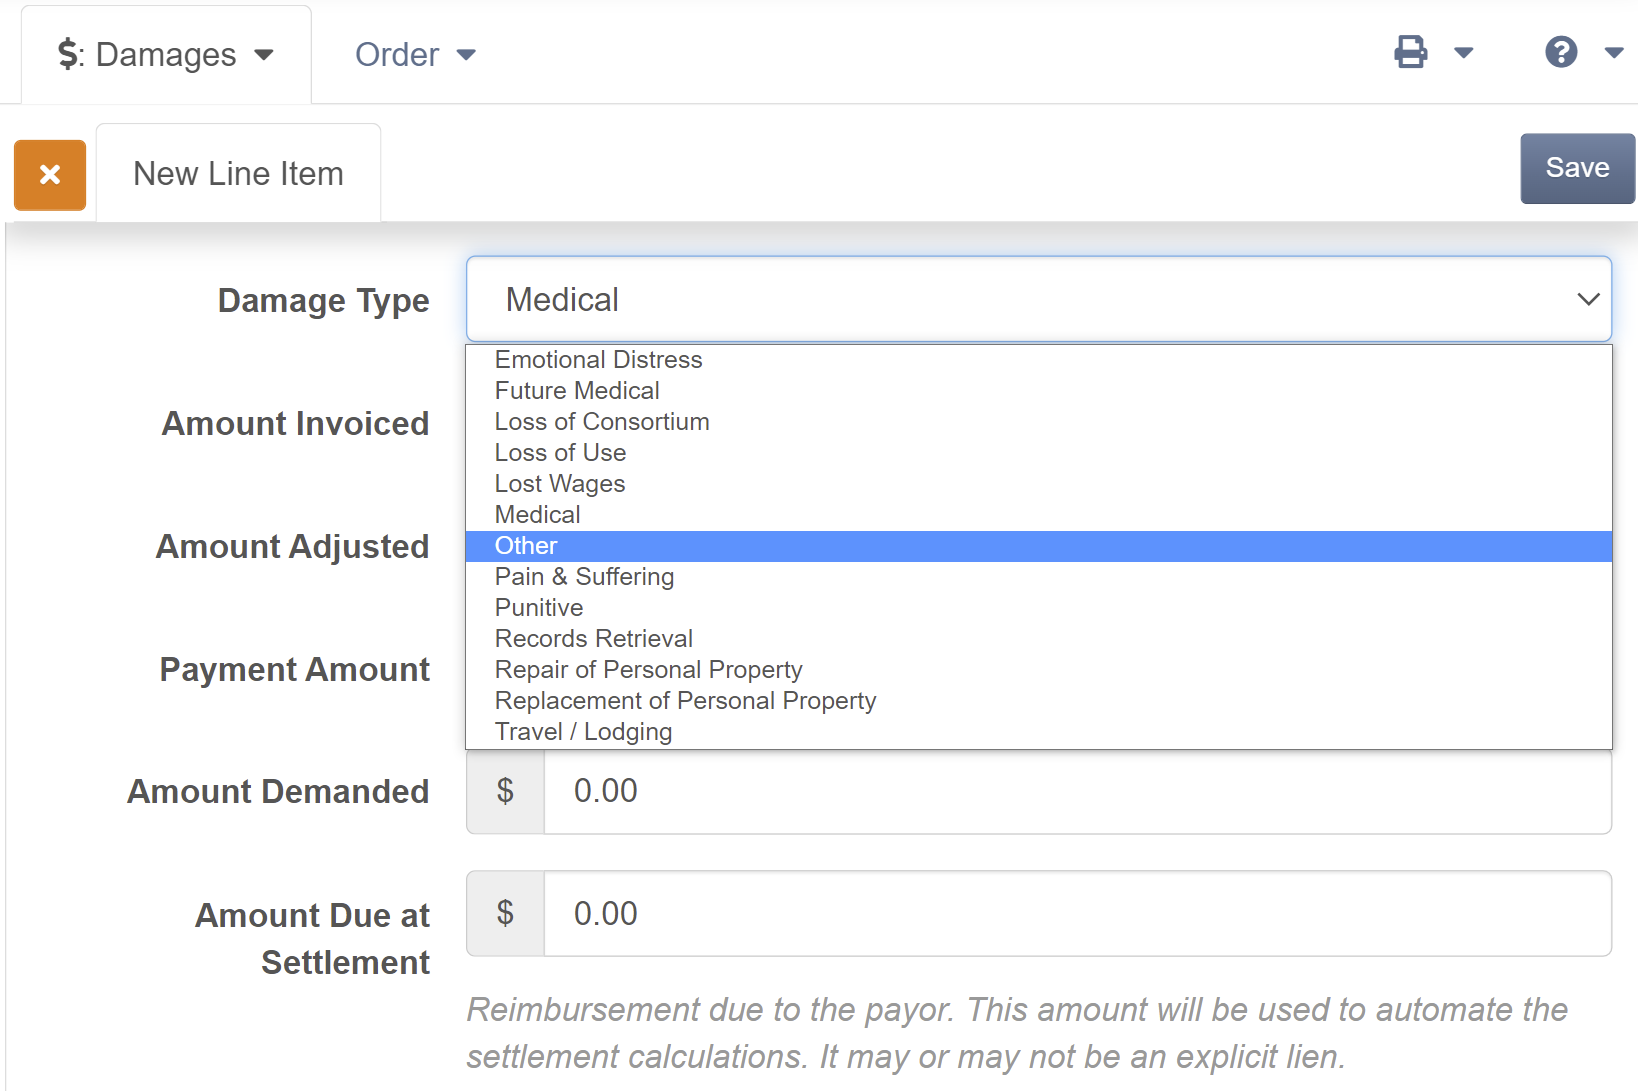Click the Amount Due at Settlement field
1638x1091 pixels.
pos(1077,914)
